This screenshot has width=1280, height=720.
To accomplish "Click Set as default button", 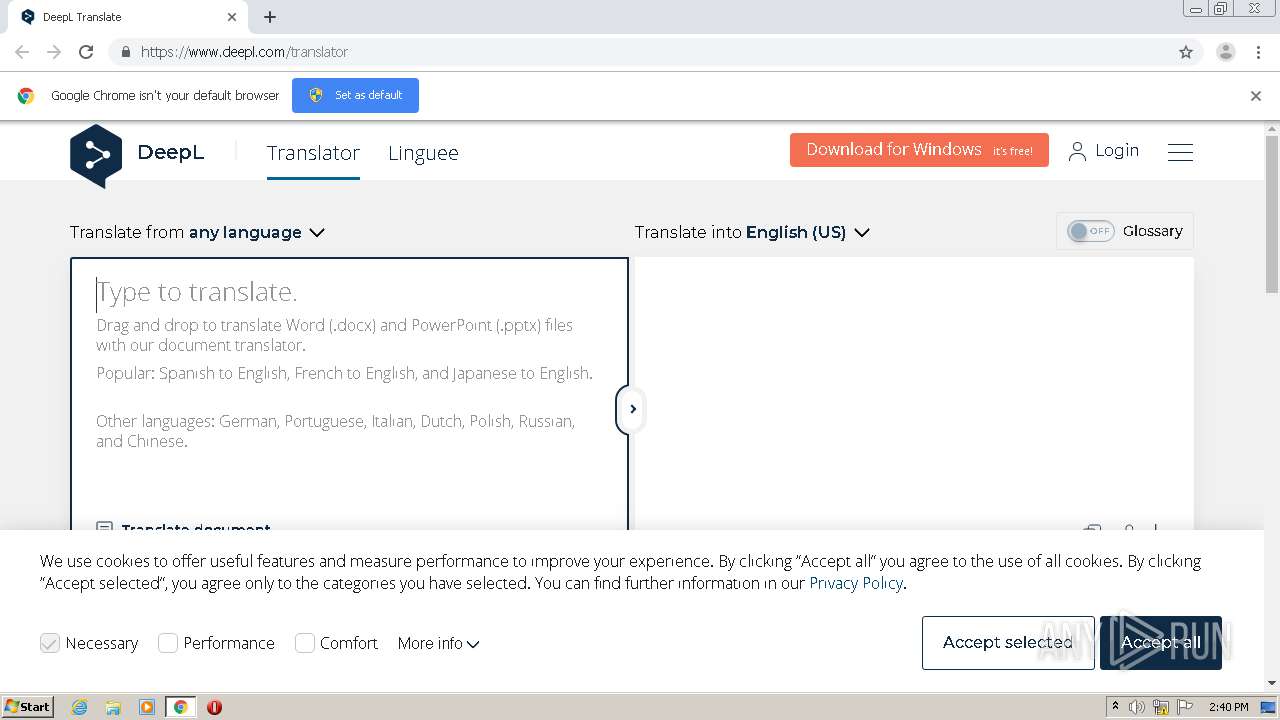I will tap(355, 95).
